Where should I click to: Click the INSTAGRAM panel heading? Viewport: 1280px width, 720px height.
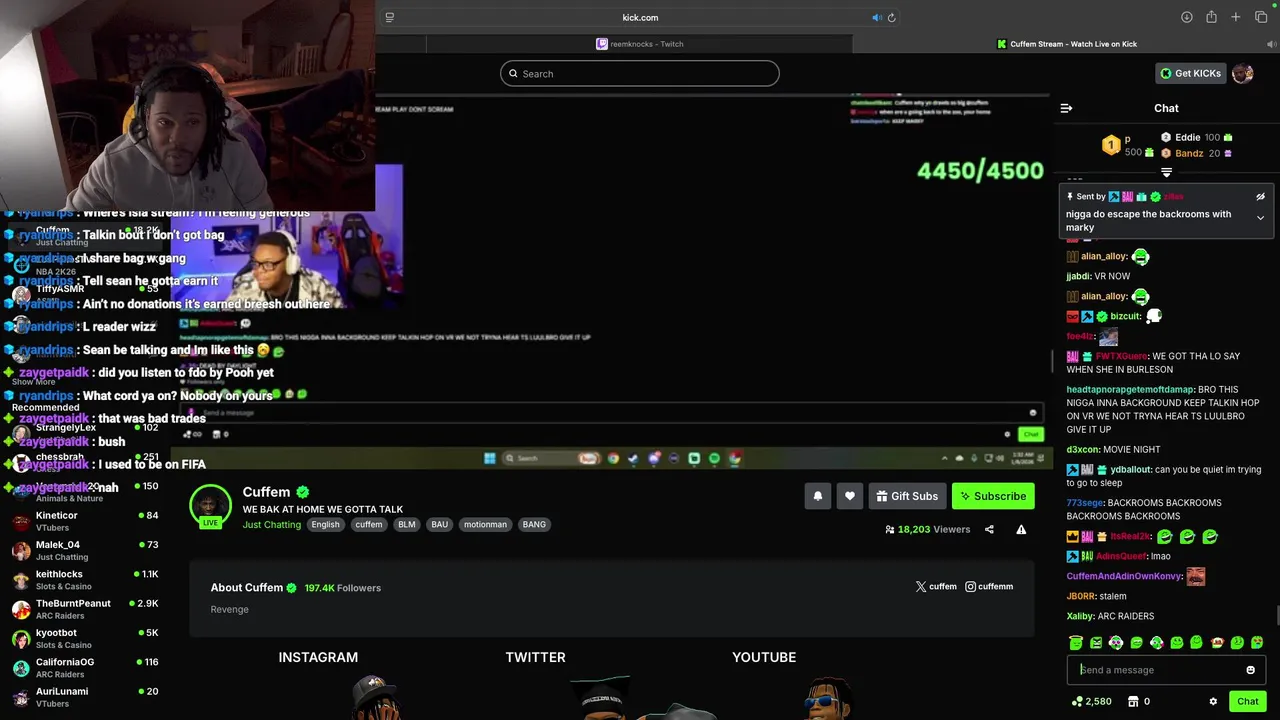pyautogui.click(x=318, y=657)
